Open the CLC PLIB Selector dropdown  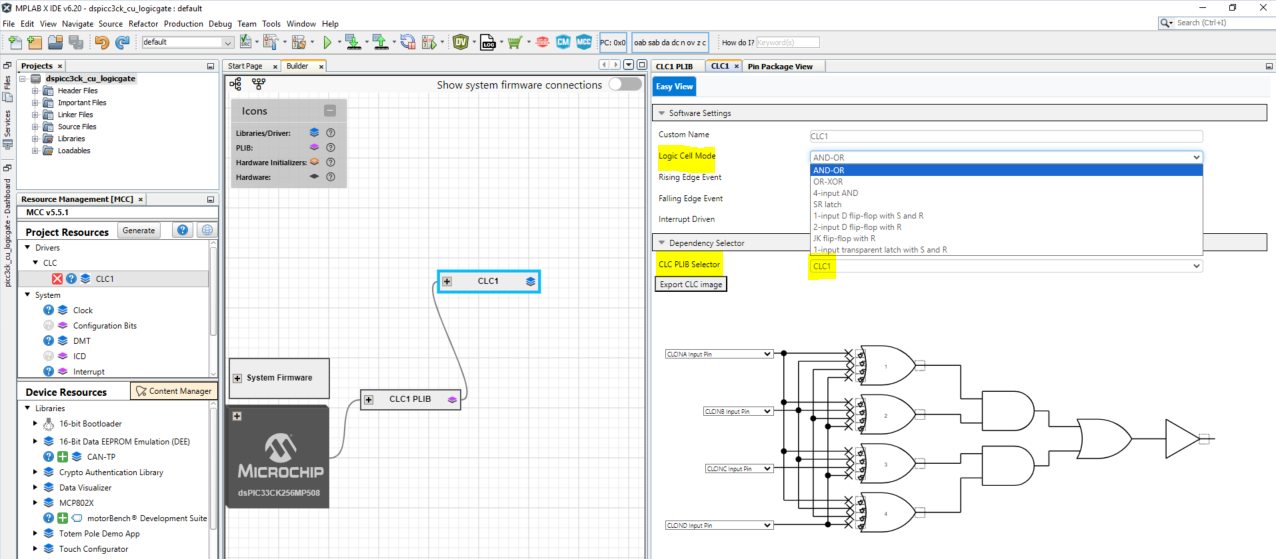pos(1006,266)
